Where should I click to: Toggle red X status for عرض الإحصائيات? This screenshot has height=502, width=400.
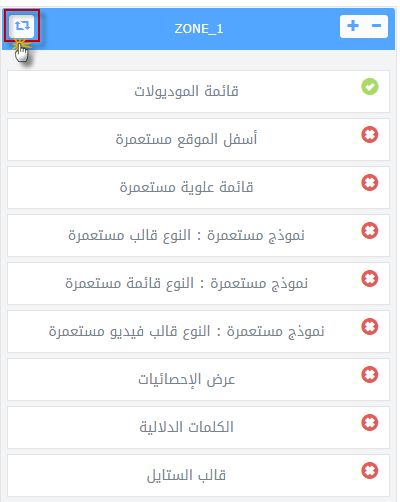tap(370, 375)
